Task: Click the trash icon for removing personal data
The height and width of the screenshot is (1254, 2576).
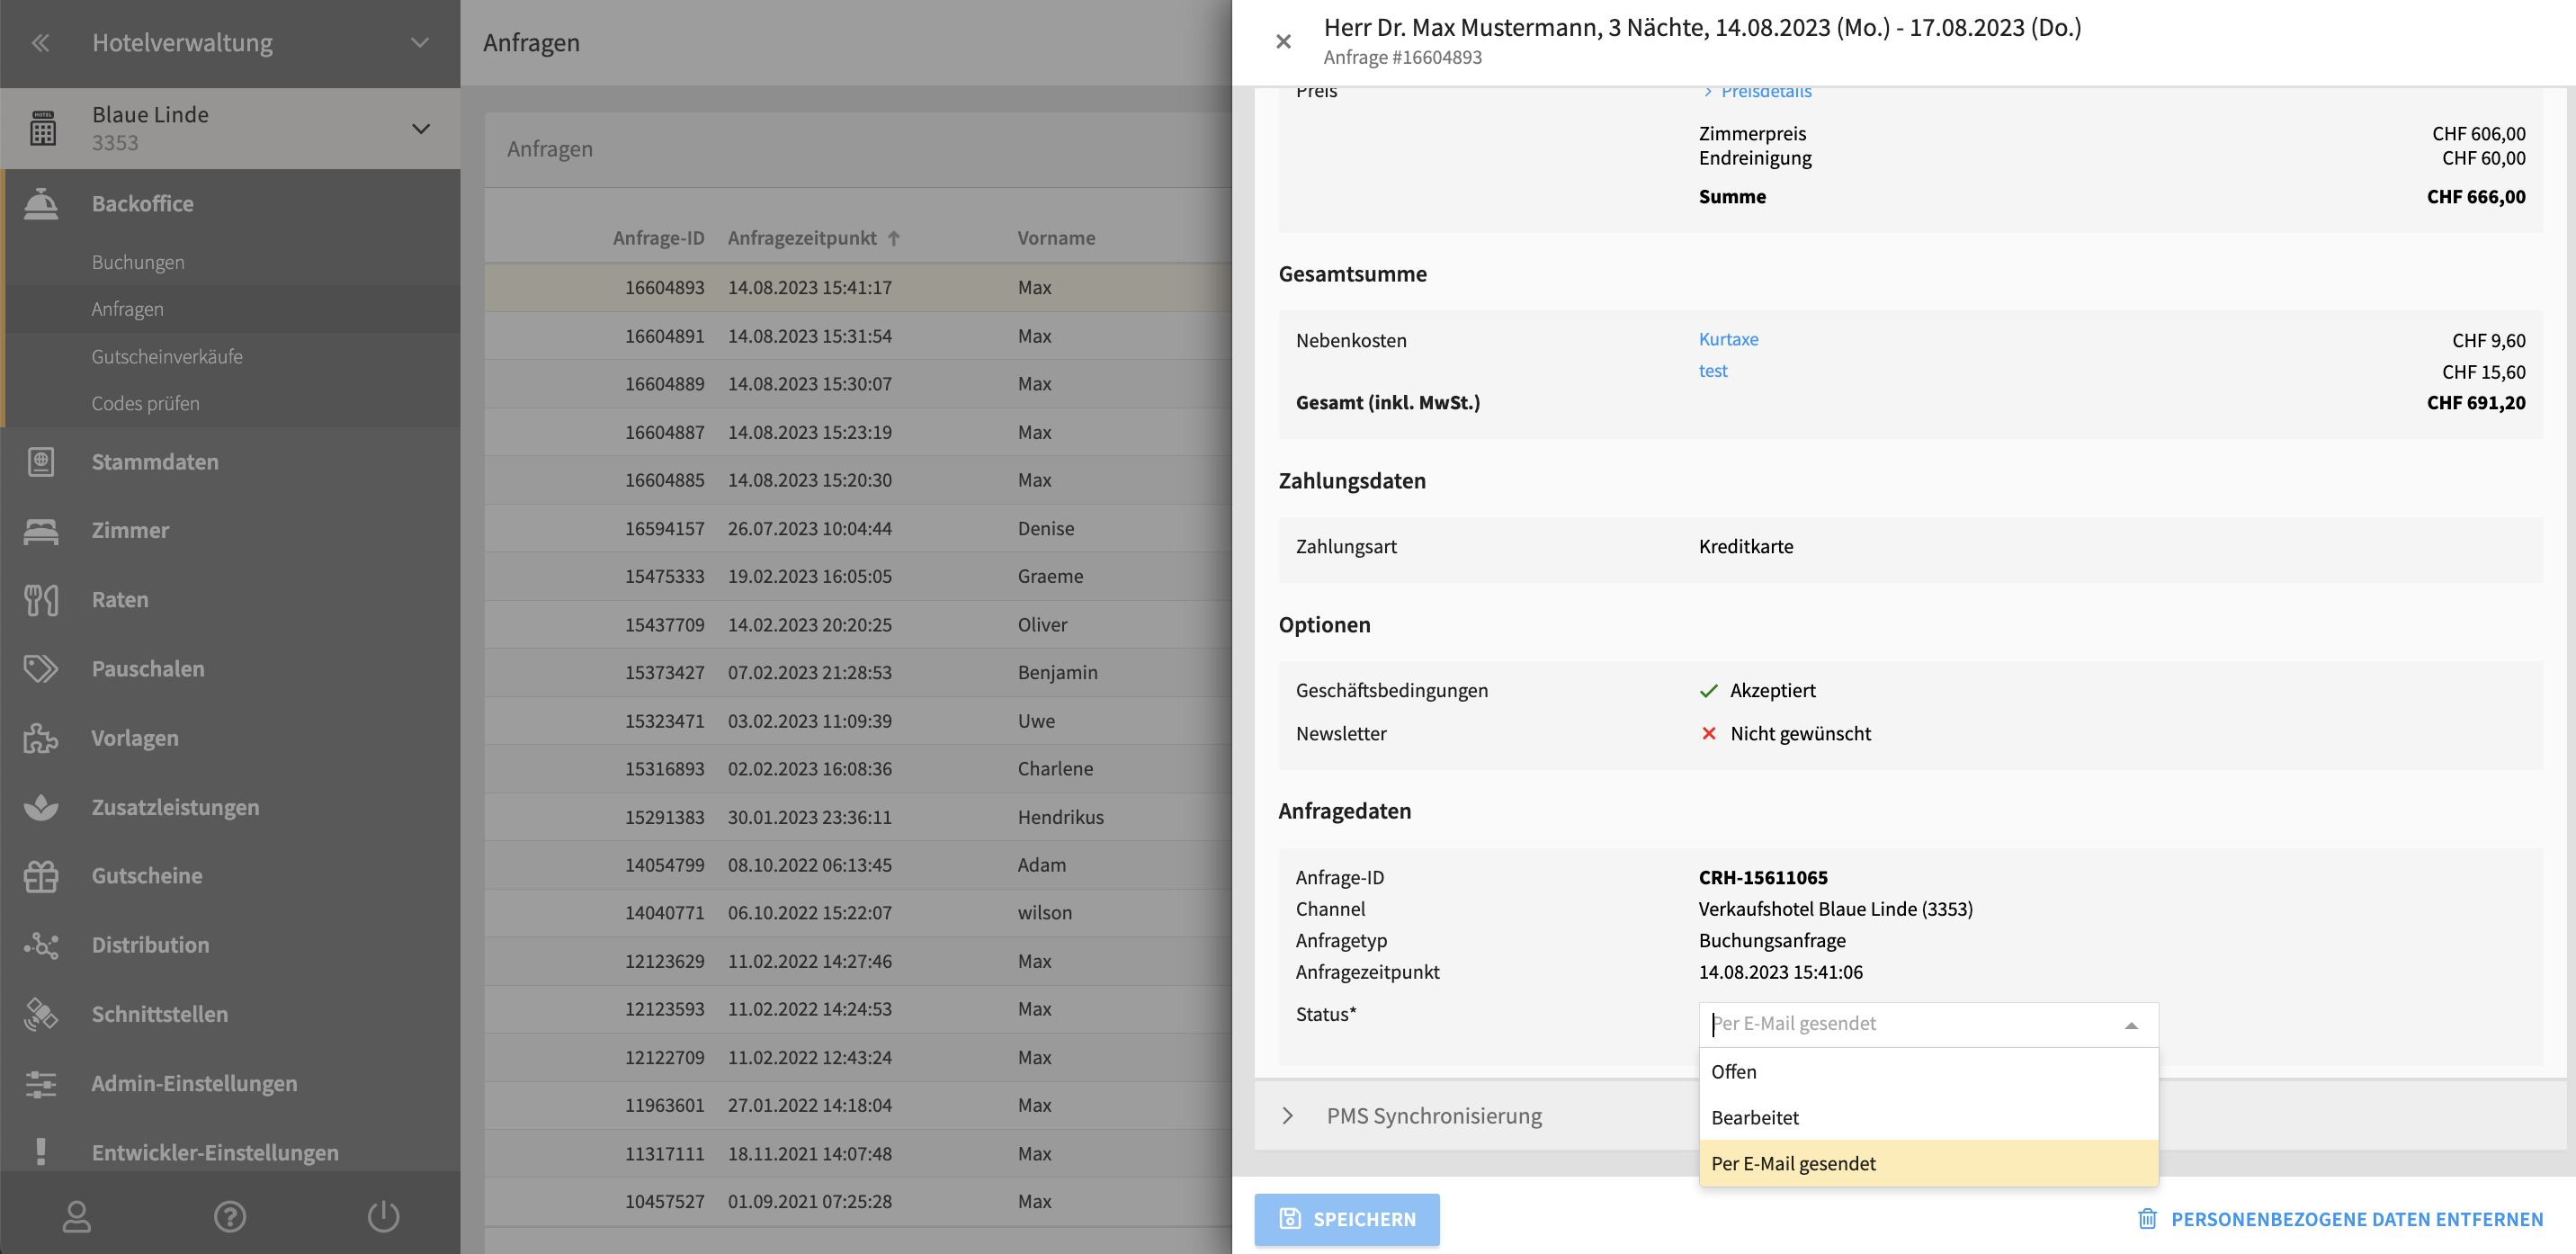Action: click(2147, 1219)
